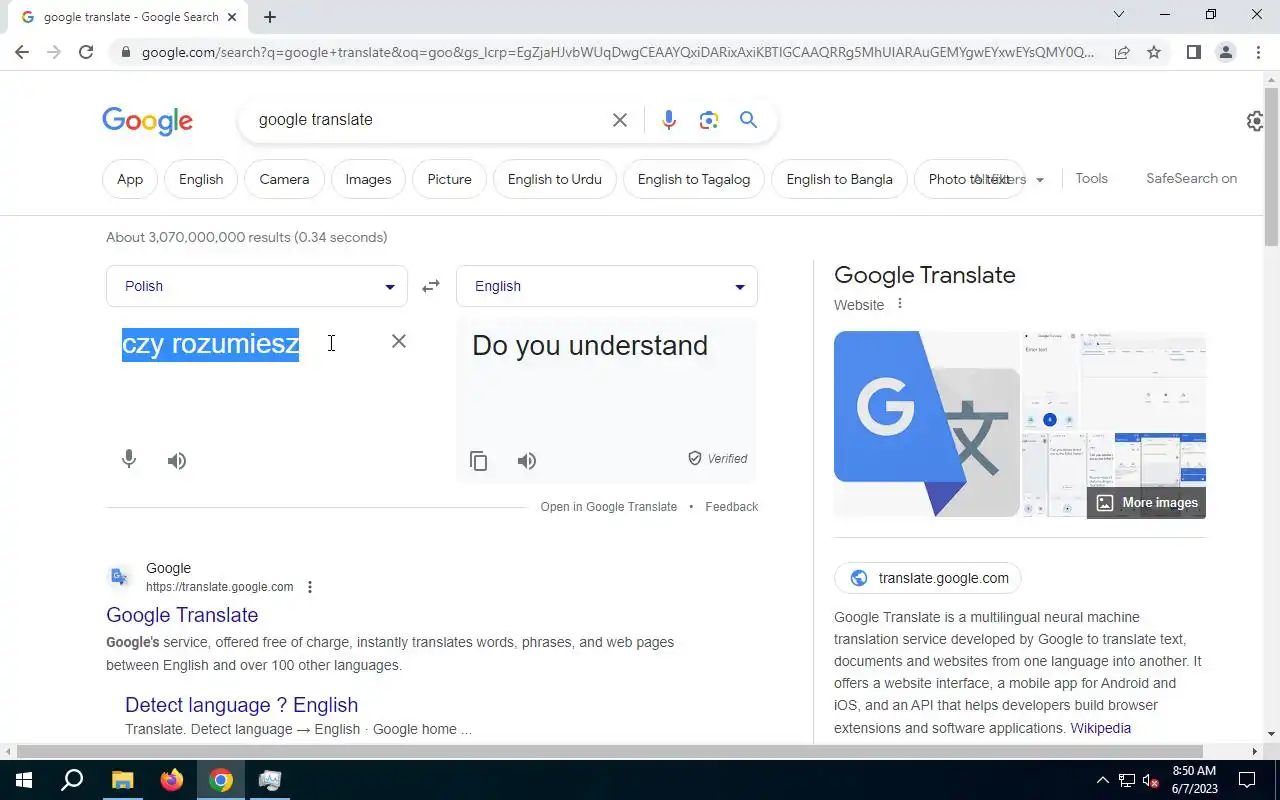Open a new browser tab
This screenshot has height=800, width=1280.
[x=270, y=16]
